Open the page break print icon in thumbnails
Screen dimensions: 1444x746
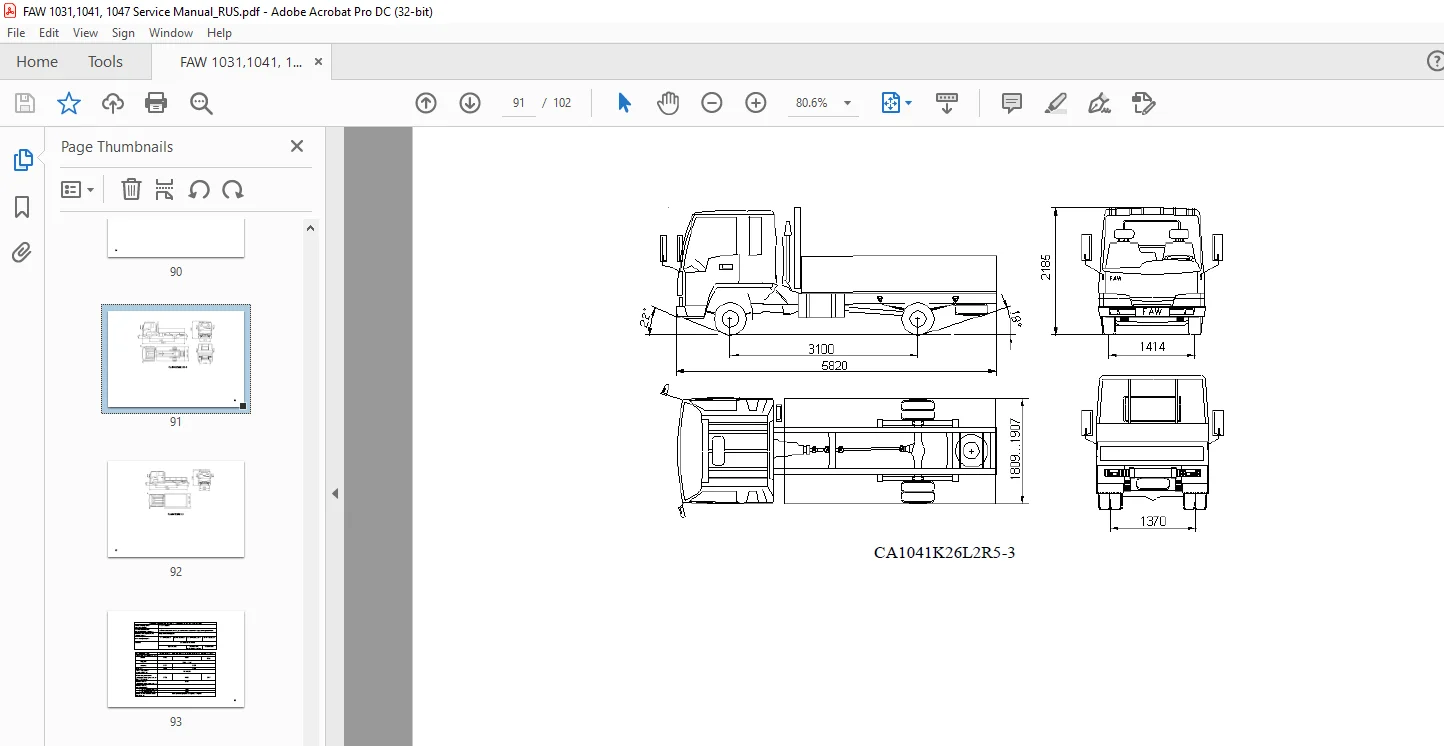[x=165, y=190]
